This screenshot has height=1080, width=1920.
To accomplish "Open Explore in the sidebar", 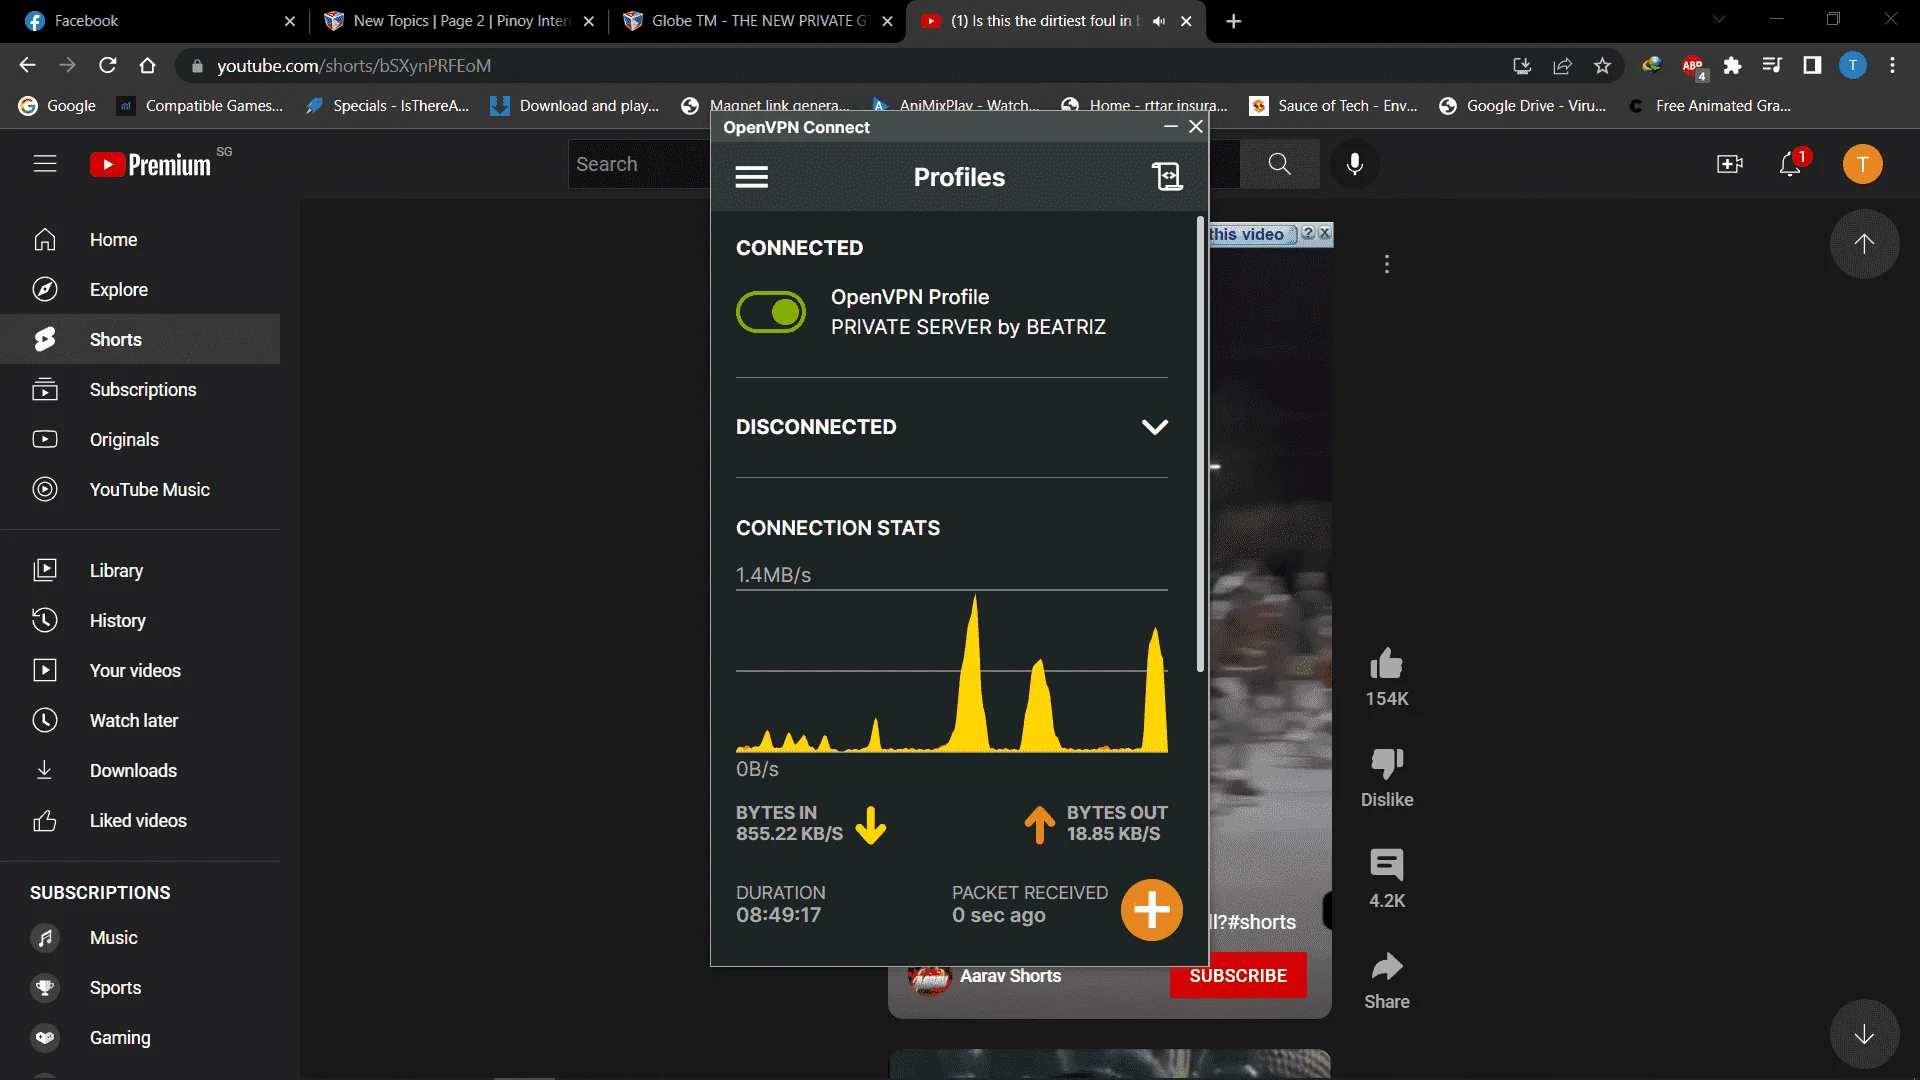I will point(140,290).
